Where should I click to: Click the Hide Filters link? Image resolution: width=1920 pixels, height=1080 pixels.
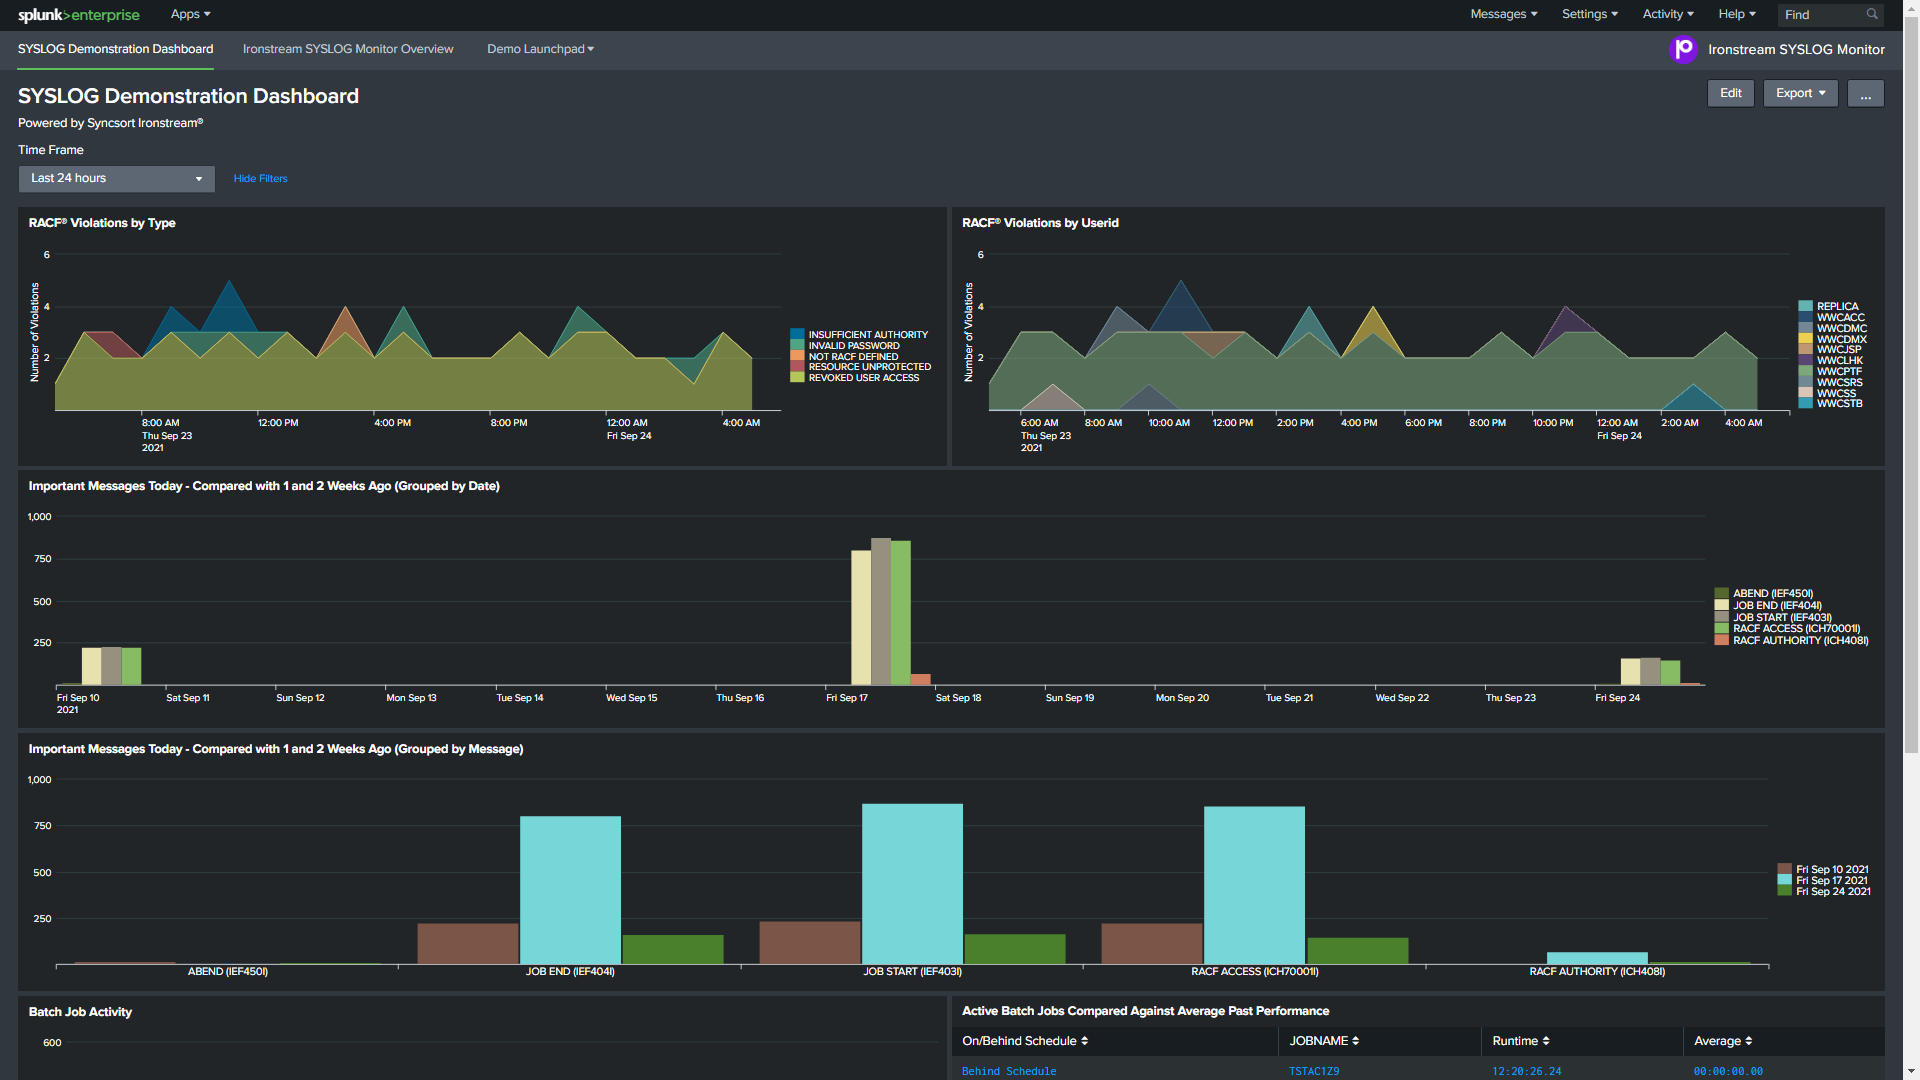coord(260,179)
